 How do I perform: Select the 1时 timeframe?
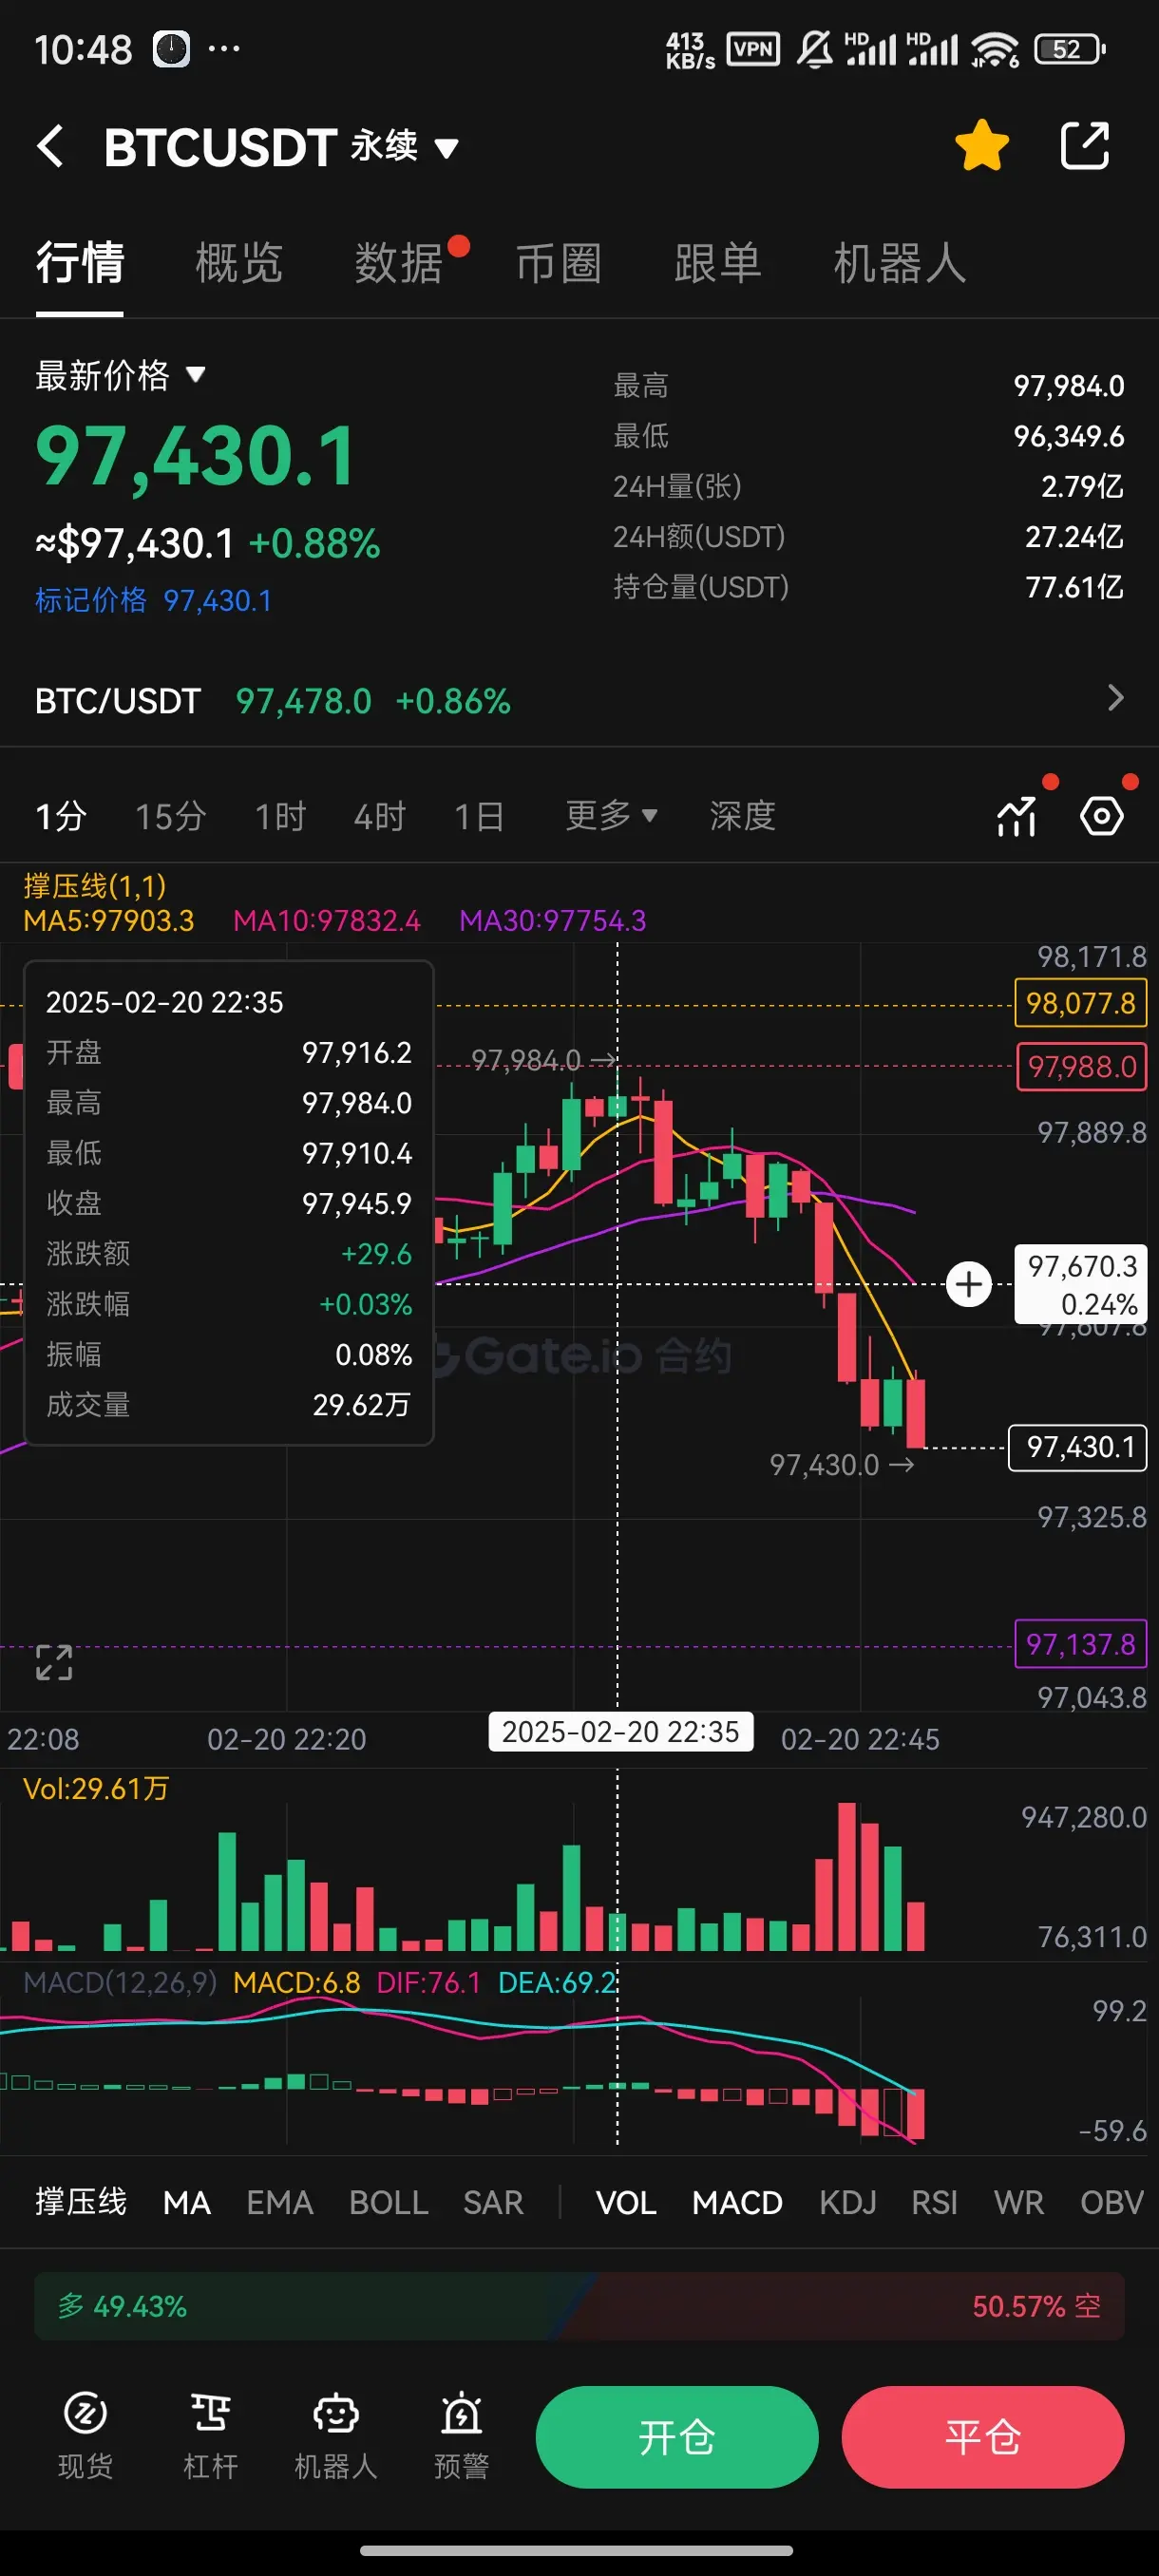280,816
